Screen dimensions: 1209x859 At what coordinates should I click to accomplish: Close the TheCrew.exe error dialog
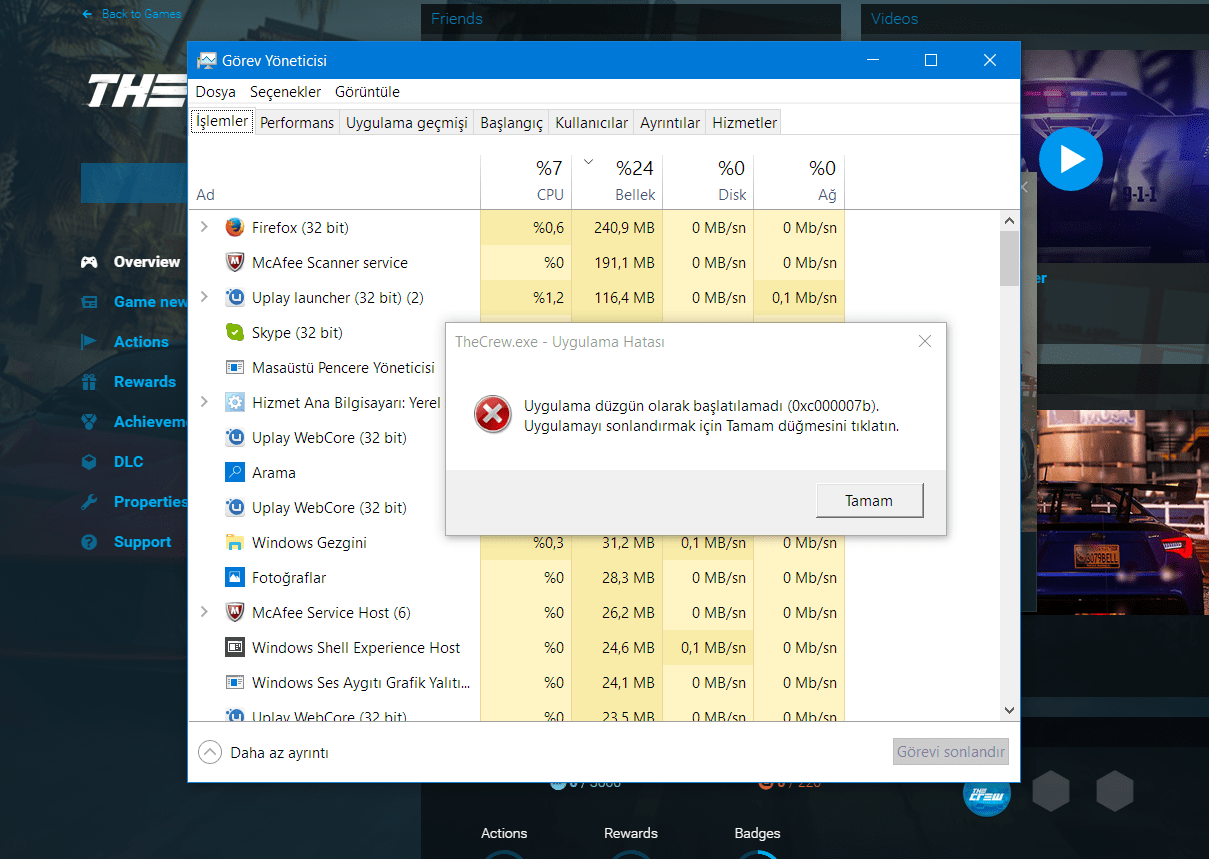pyautogui.click(x=925, y=342)
